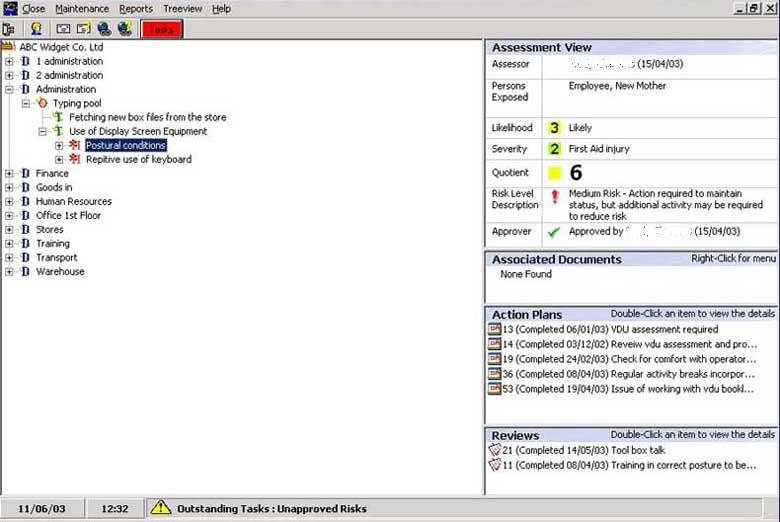Click the tree view toolbar icon

[8, 29]
